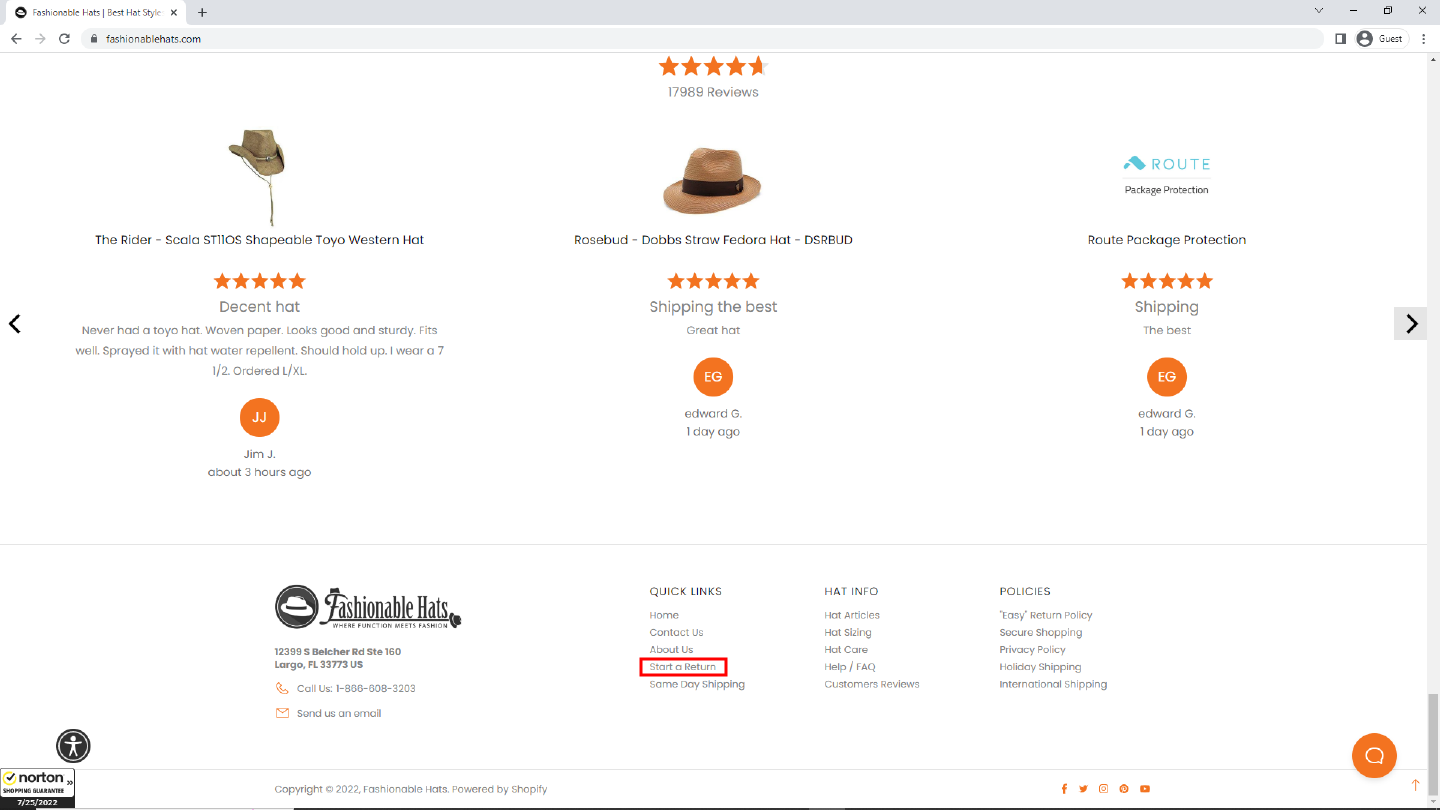Show previous reviews with left carousel arrow
Viewport: 1440px width, 810px height.
(x=15, y=324)
